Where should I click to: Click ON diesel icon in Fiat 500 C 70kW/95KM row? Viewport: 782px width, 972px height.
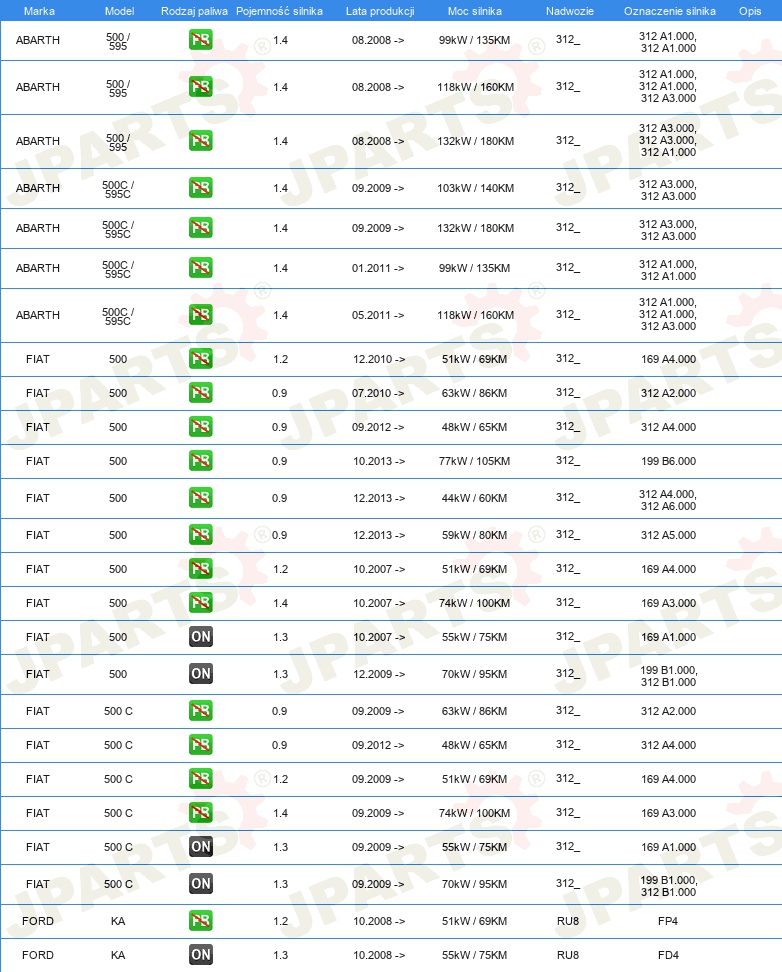(x=200, y=884)
